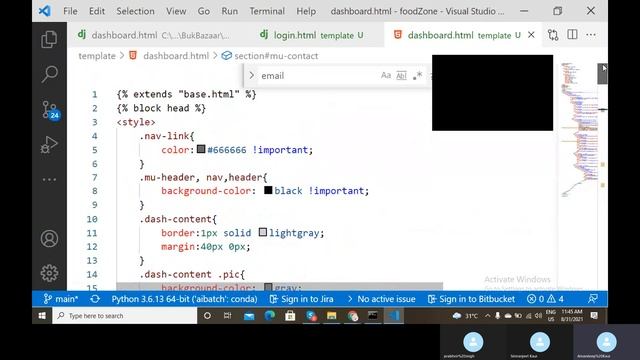Click No active issue status item
Screen dimensions: 640x360
[x=381, y=299]
